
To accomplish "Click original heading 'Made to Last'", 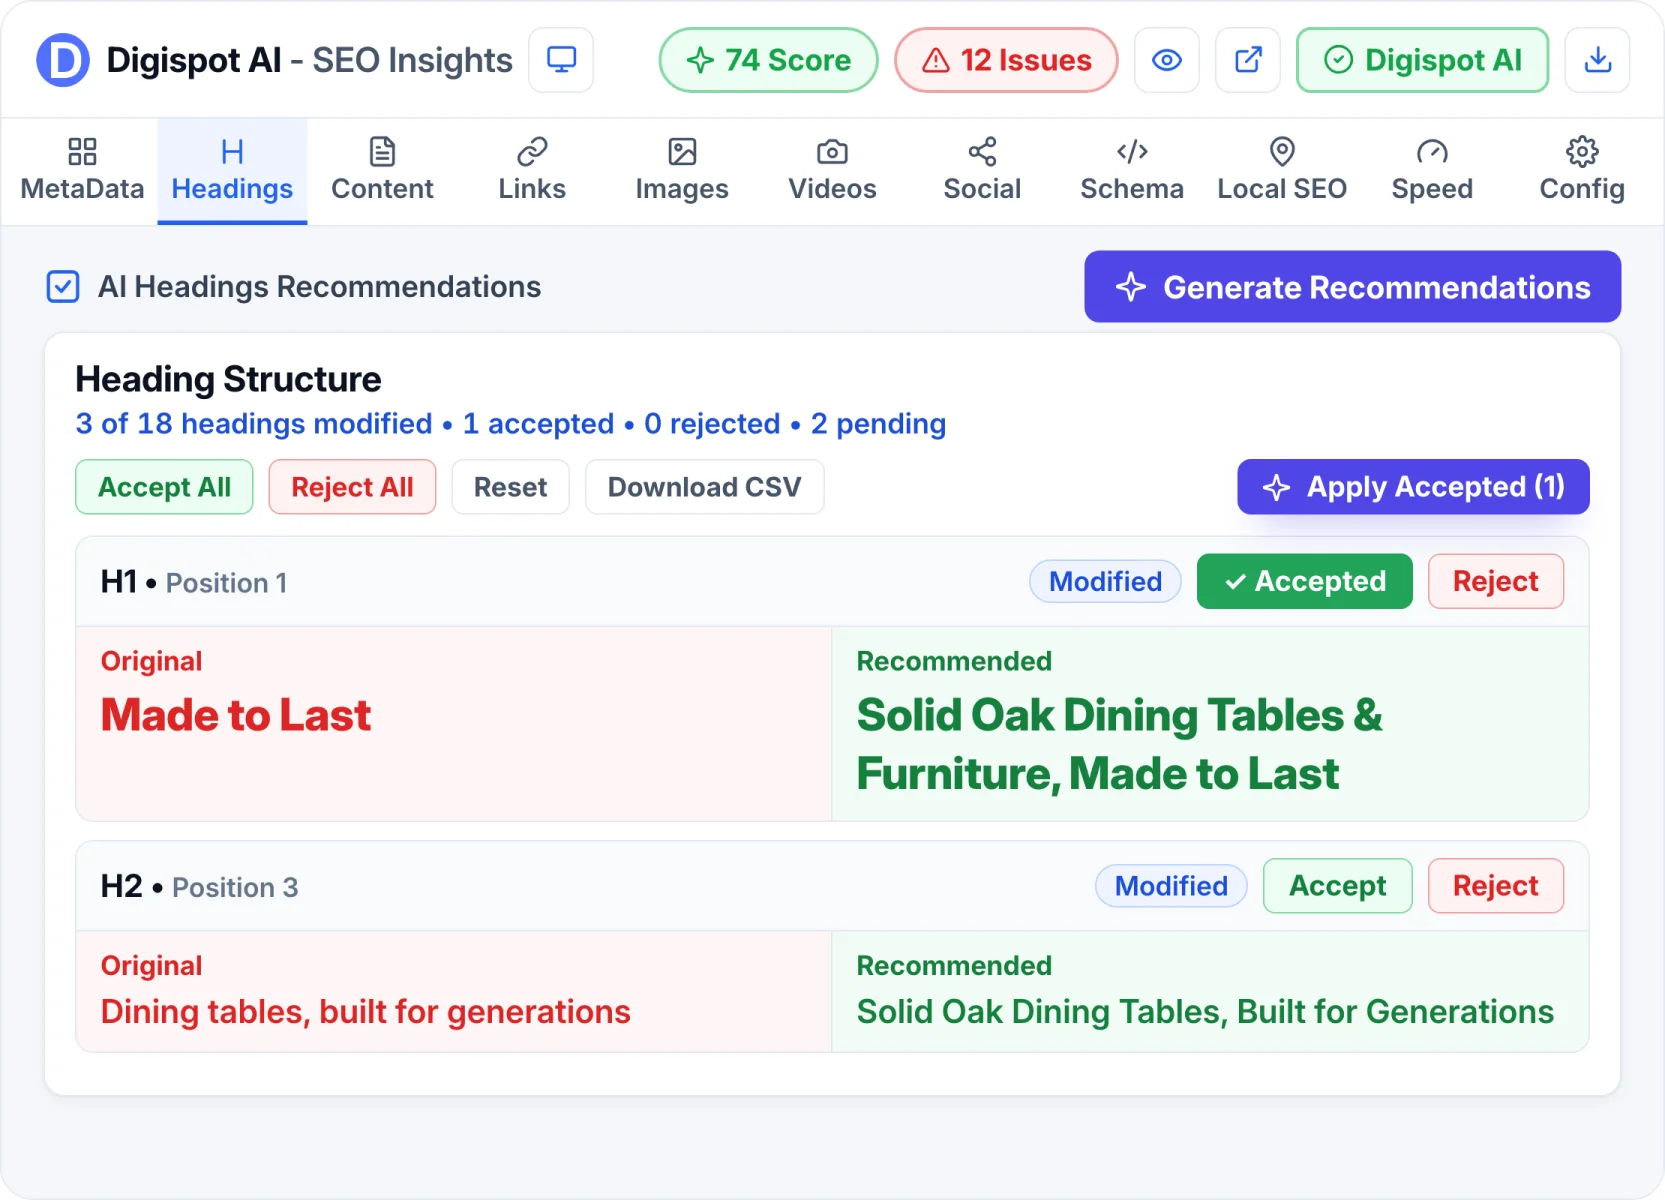I will (x=236, y=716).
